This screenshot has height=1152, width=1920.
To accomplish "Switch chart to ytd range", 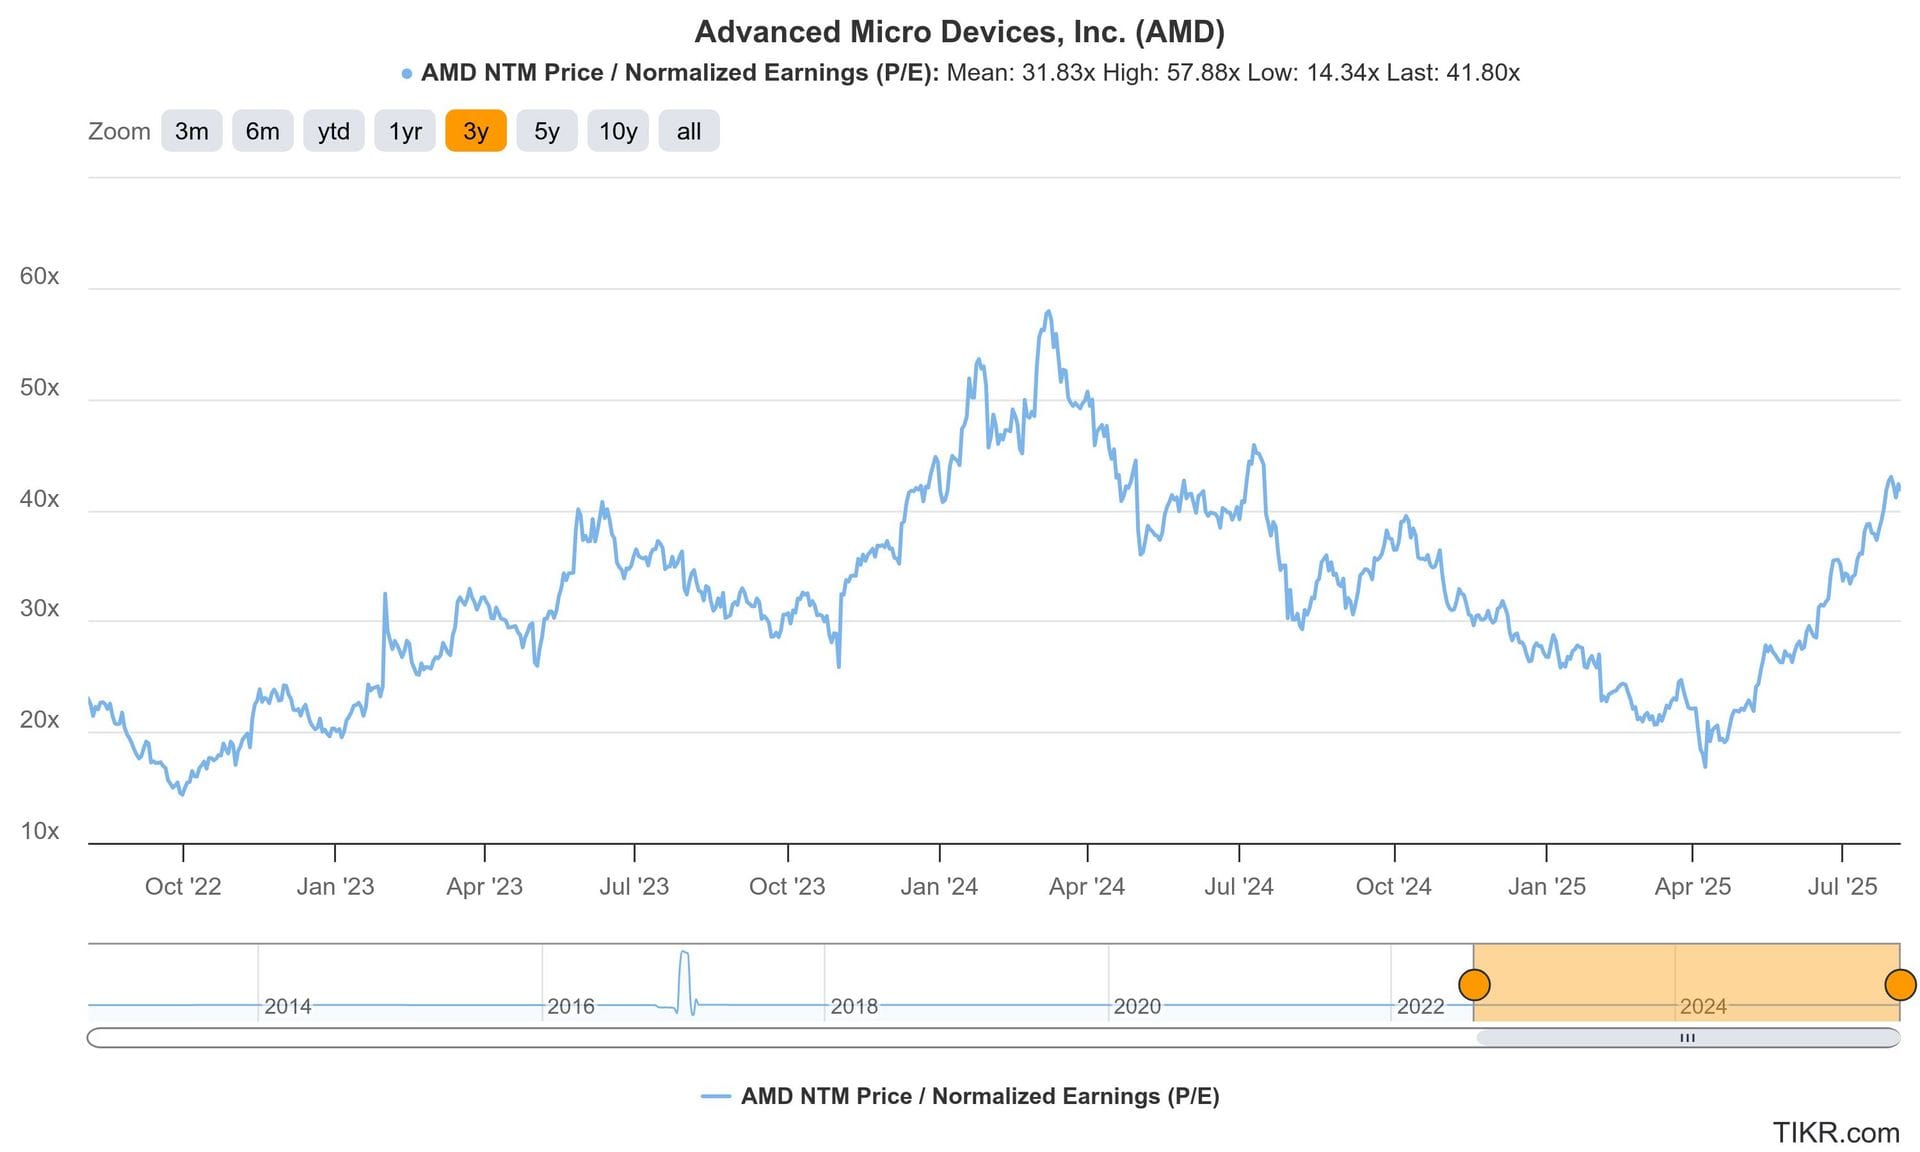I will click(x=333, y=131).
